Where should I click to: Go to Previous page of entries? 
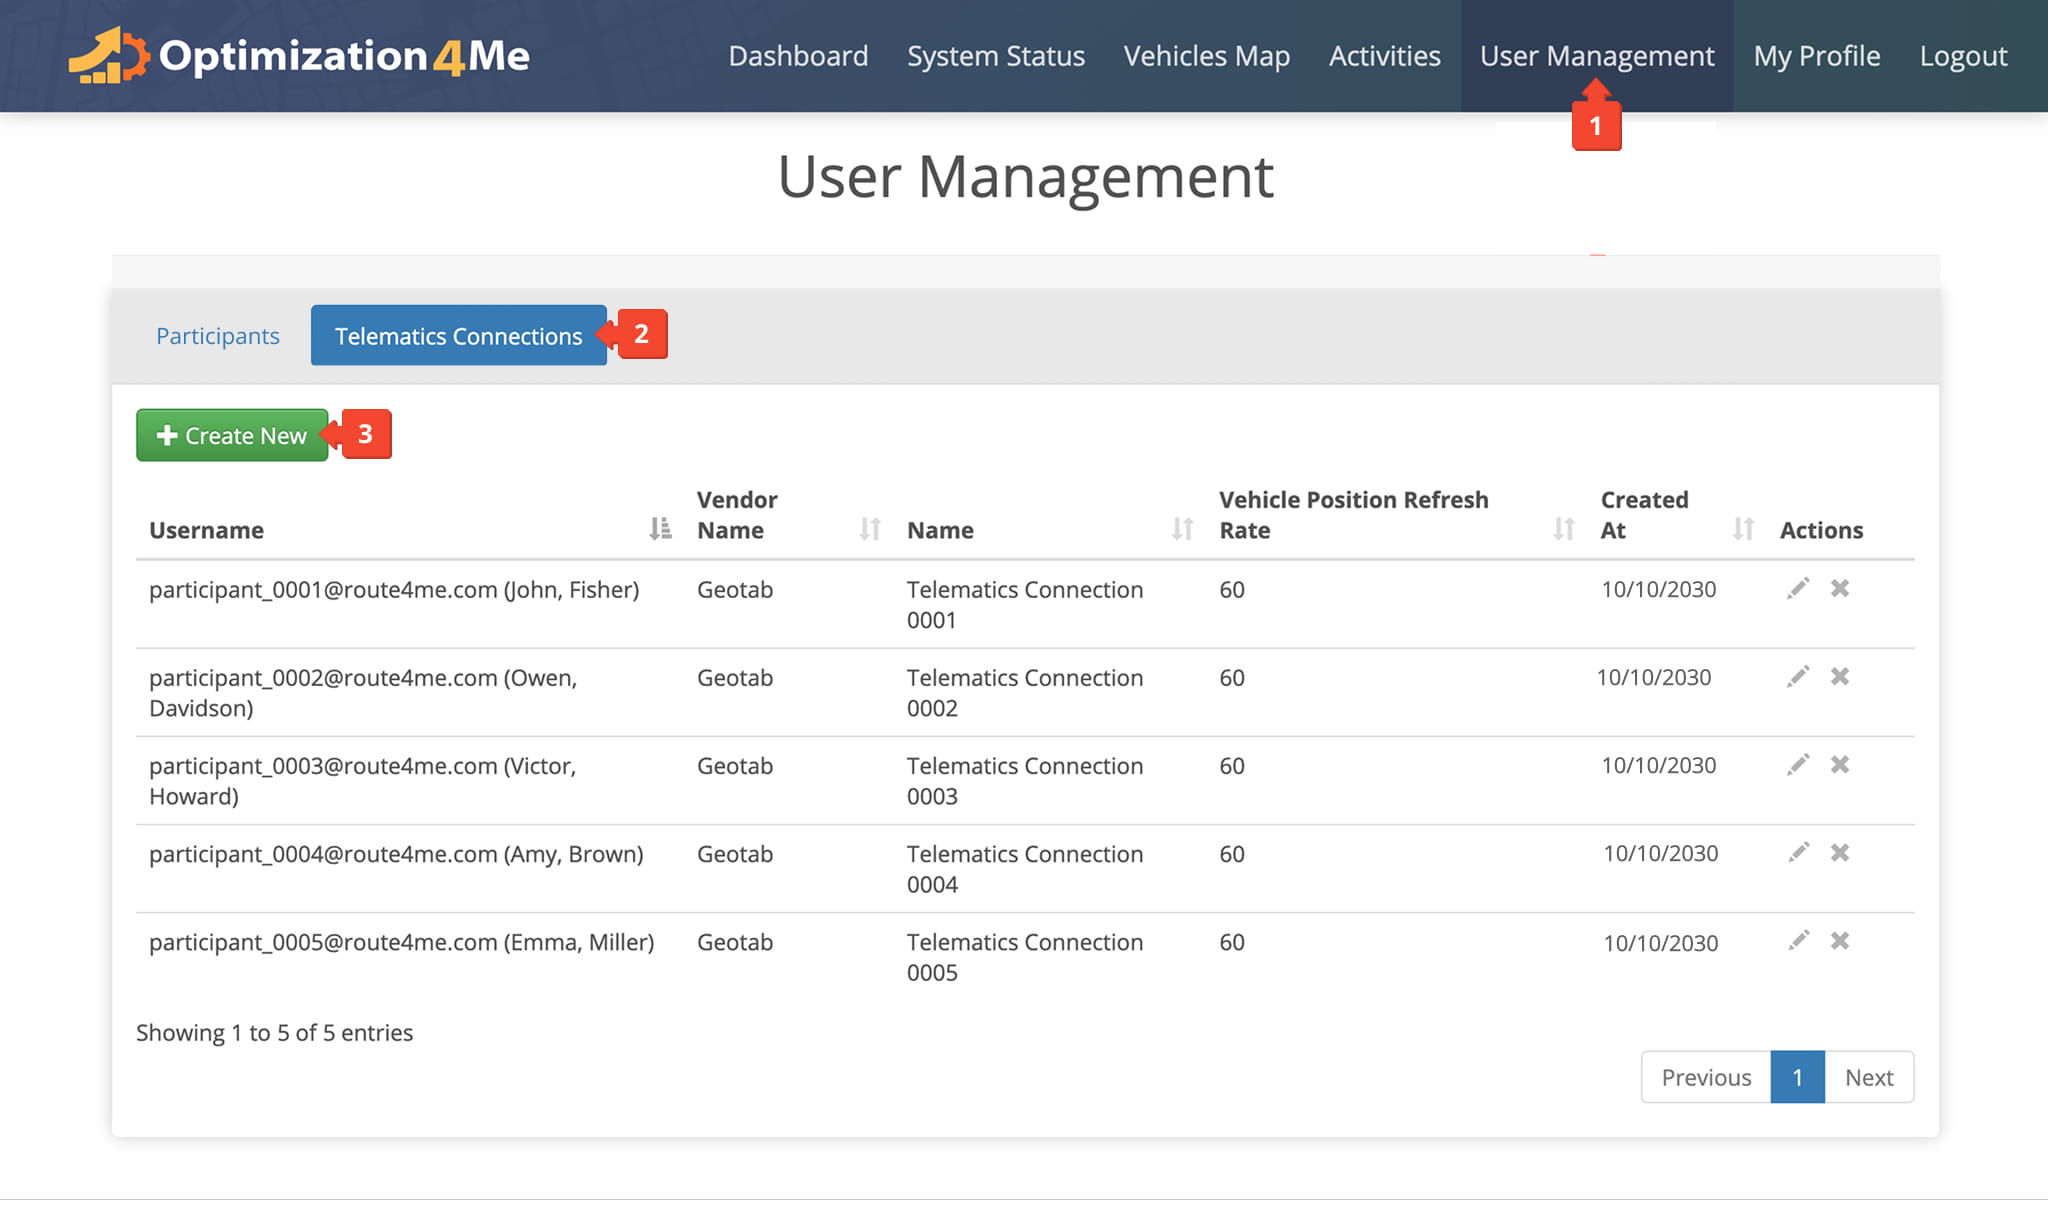coord(1706,1077)
